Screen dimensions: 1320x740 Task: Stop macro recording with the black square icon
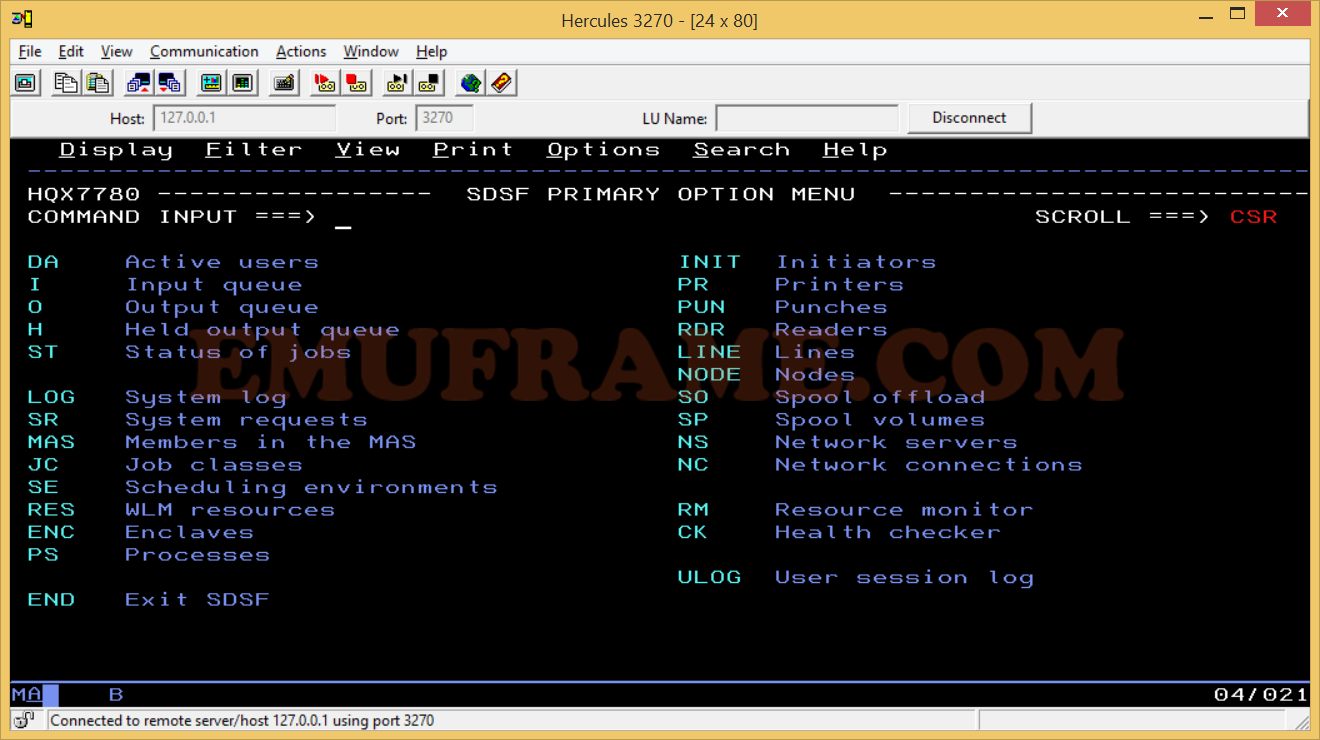coord(428,82)
